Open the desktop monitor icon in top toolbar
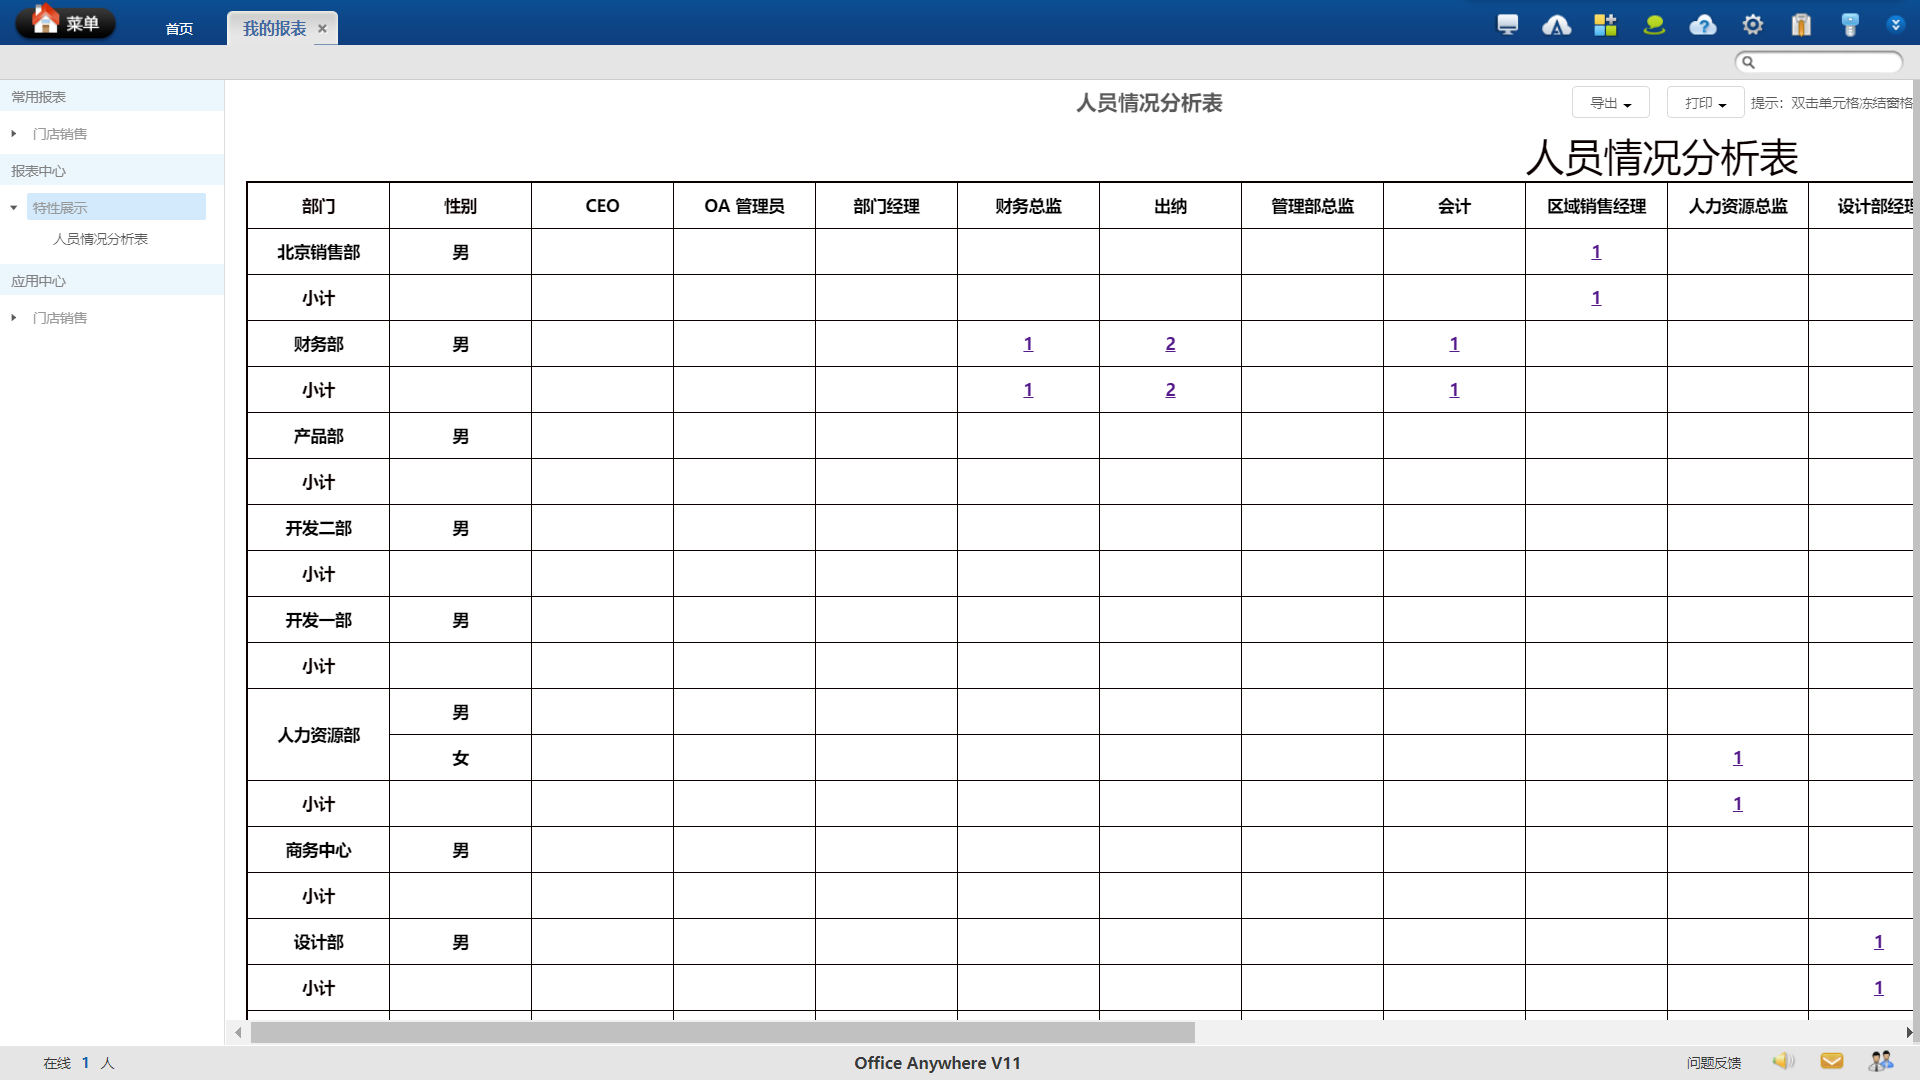The height and width of the screenshot is (1080, 1920). (x=1507, y=25)
